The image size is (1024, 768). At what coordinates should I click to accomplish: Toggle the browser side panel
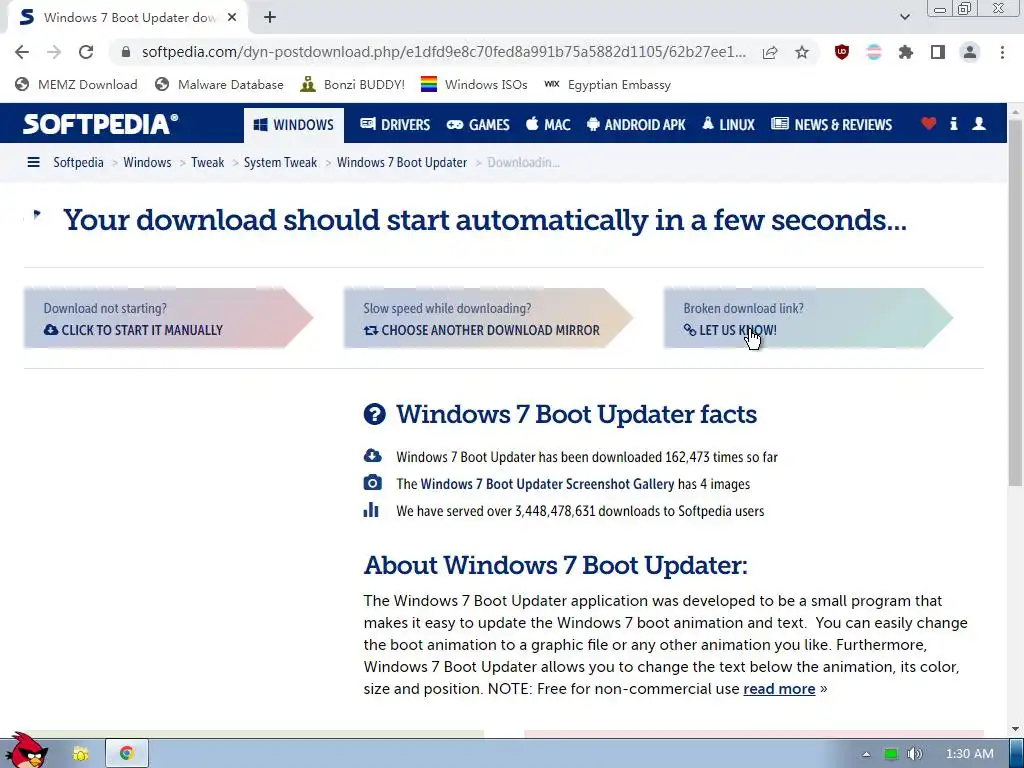[x=938, y=52]
